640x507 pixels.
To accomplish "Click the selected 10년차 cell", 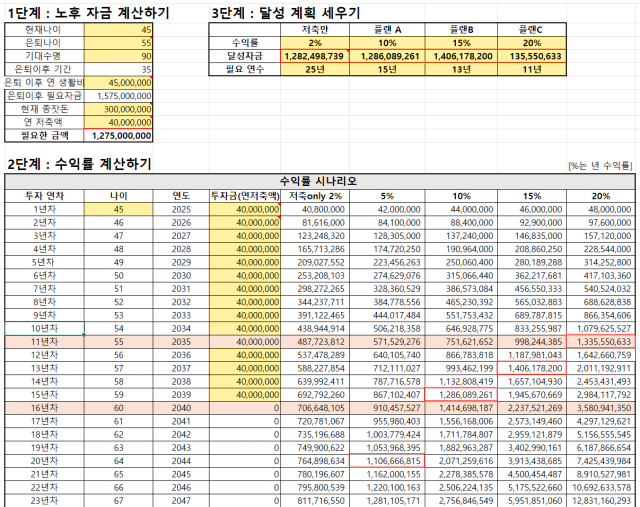I will pos(44,328).
